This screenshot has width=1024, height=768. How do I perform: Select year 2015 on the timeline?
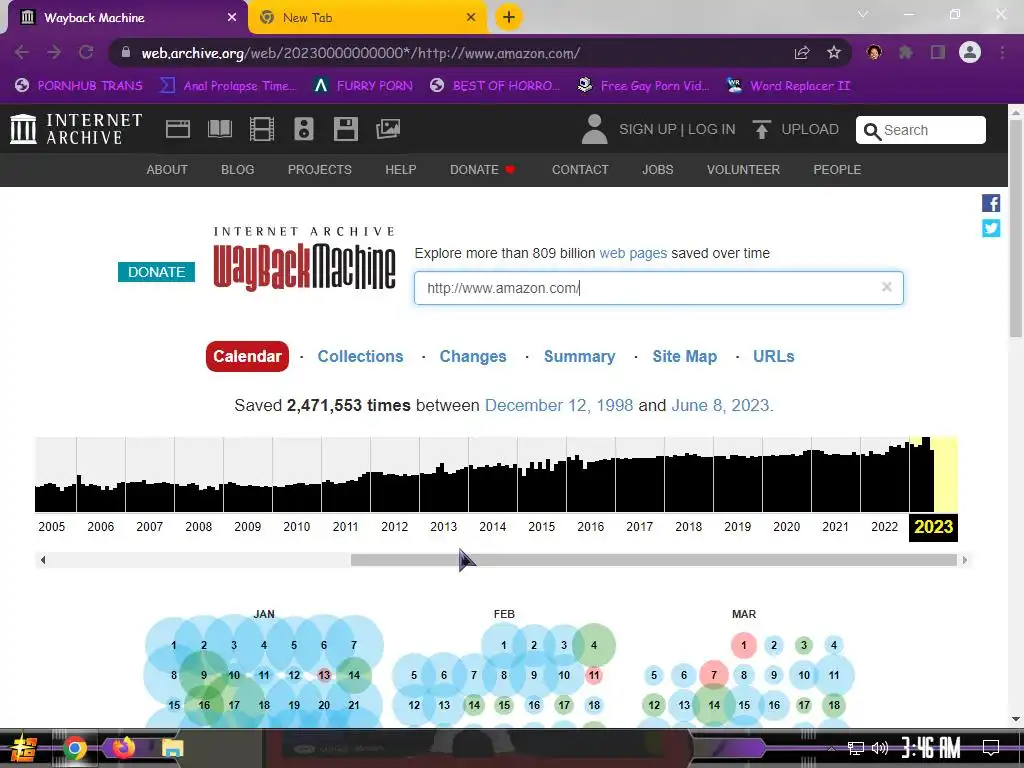point(541,526)
